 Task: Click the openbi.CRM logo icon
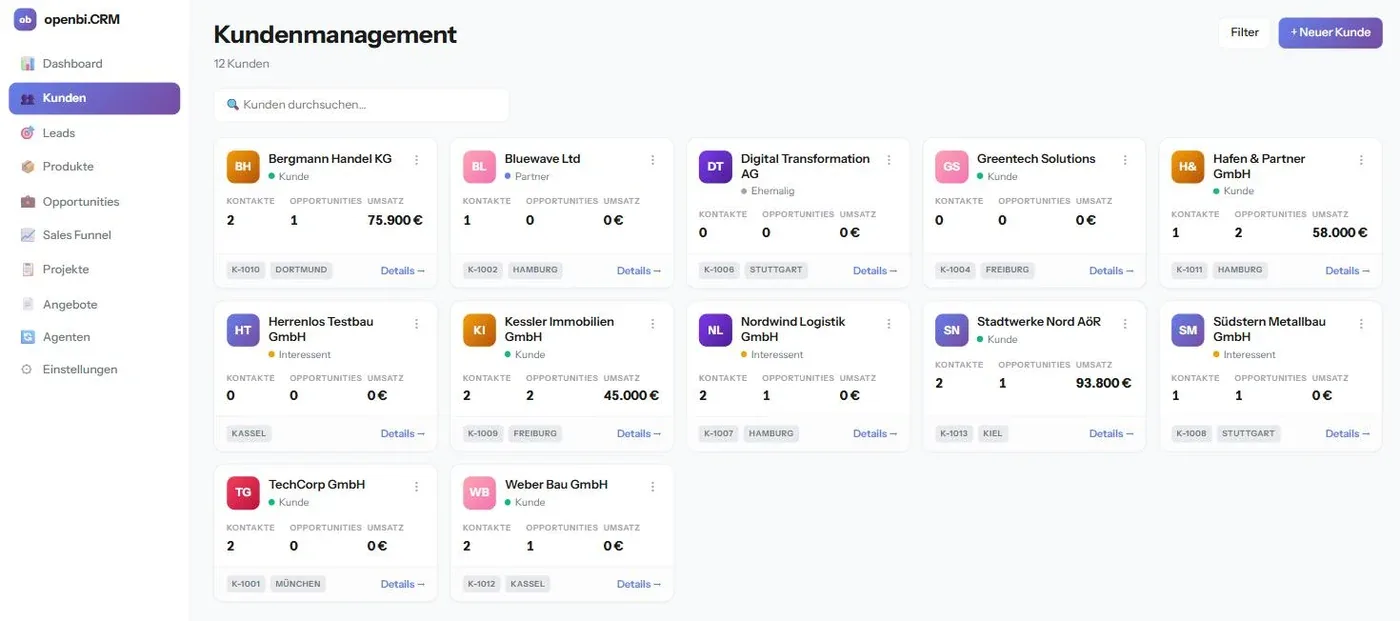(x=25, y=19)
